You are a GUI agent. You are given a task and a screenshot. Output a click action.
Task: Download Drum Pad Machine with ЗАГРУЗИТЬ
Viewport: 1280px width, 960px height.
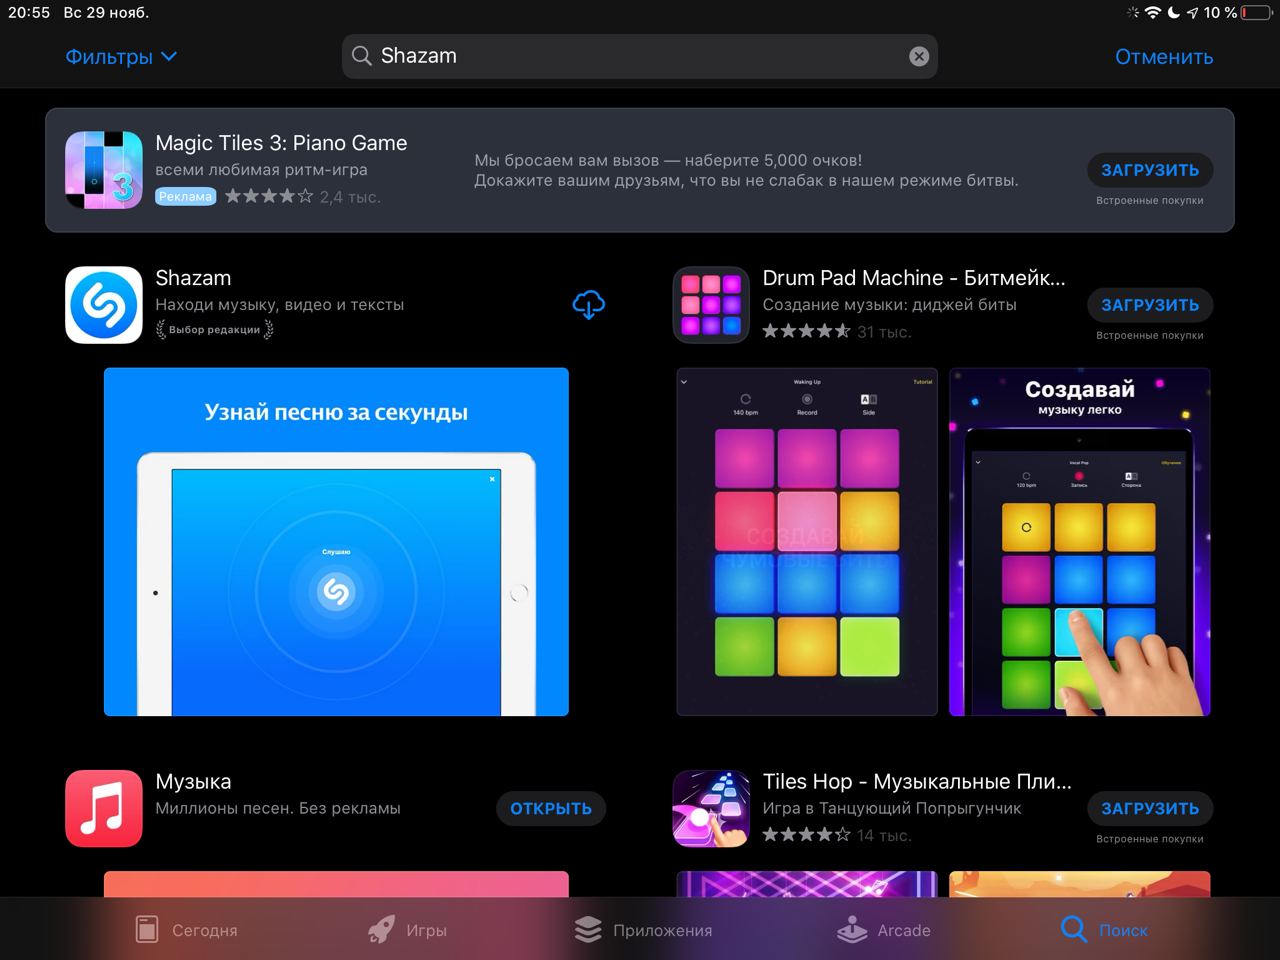pos(1150,305)
